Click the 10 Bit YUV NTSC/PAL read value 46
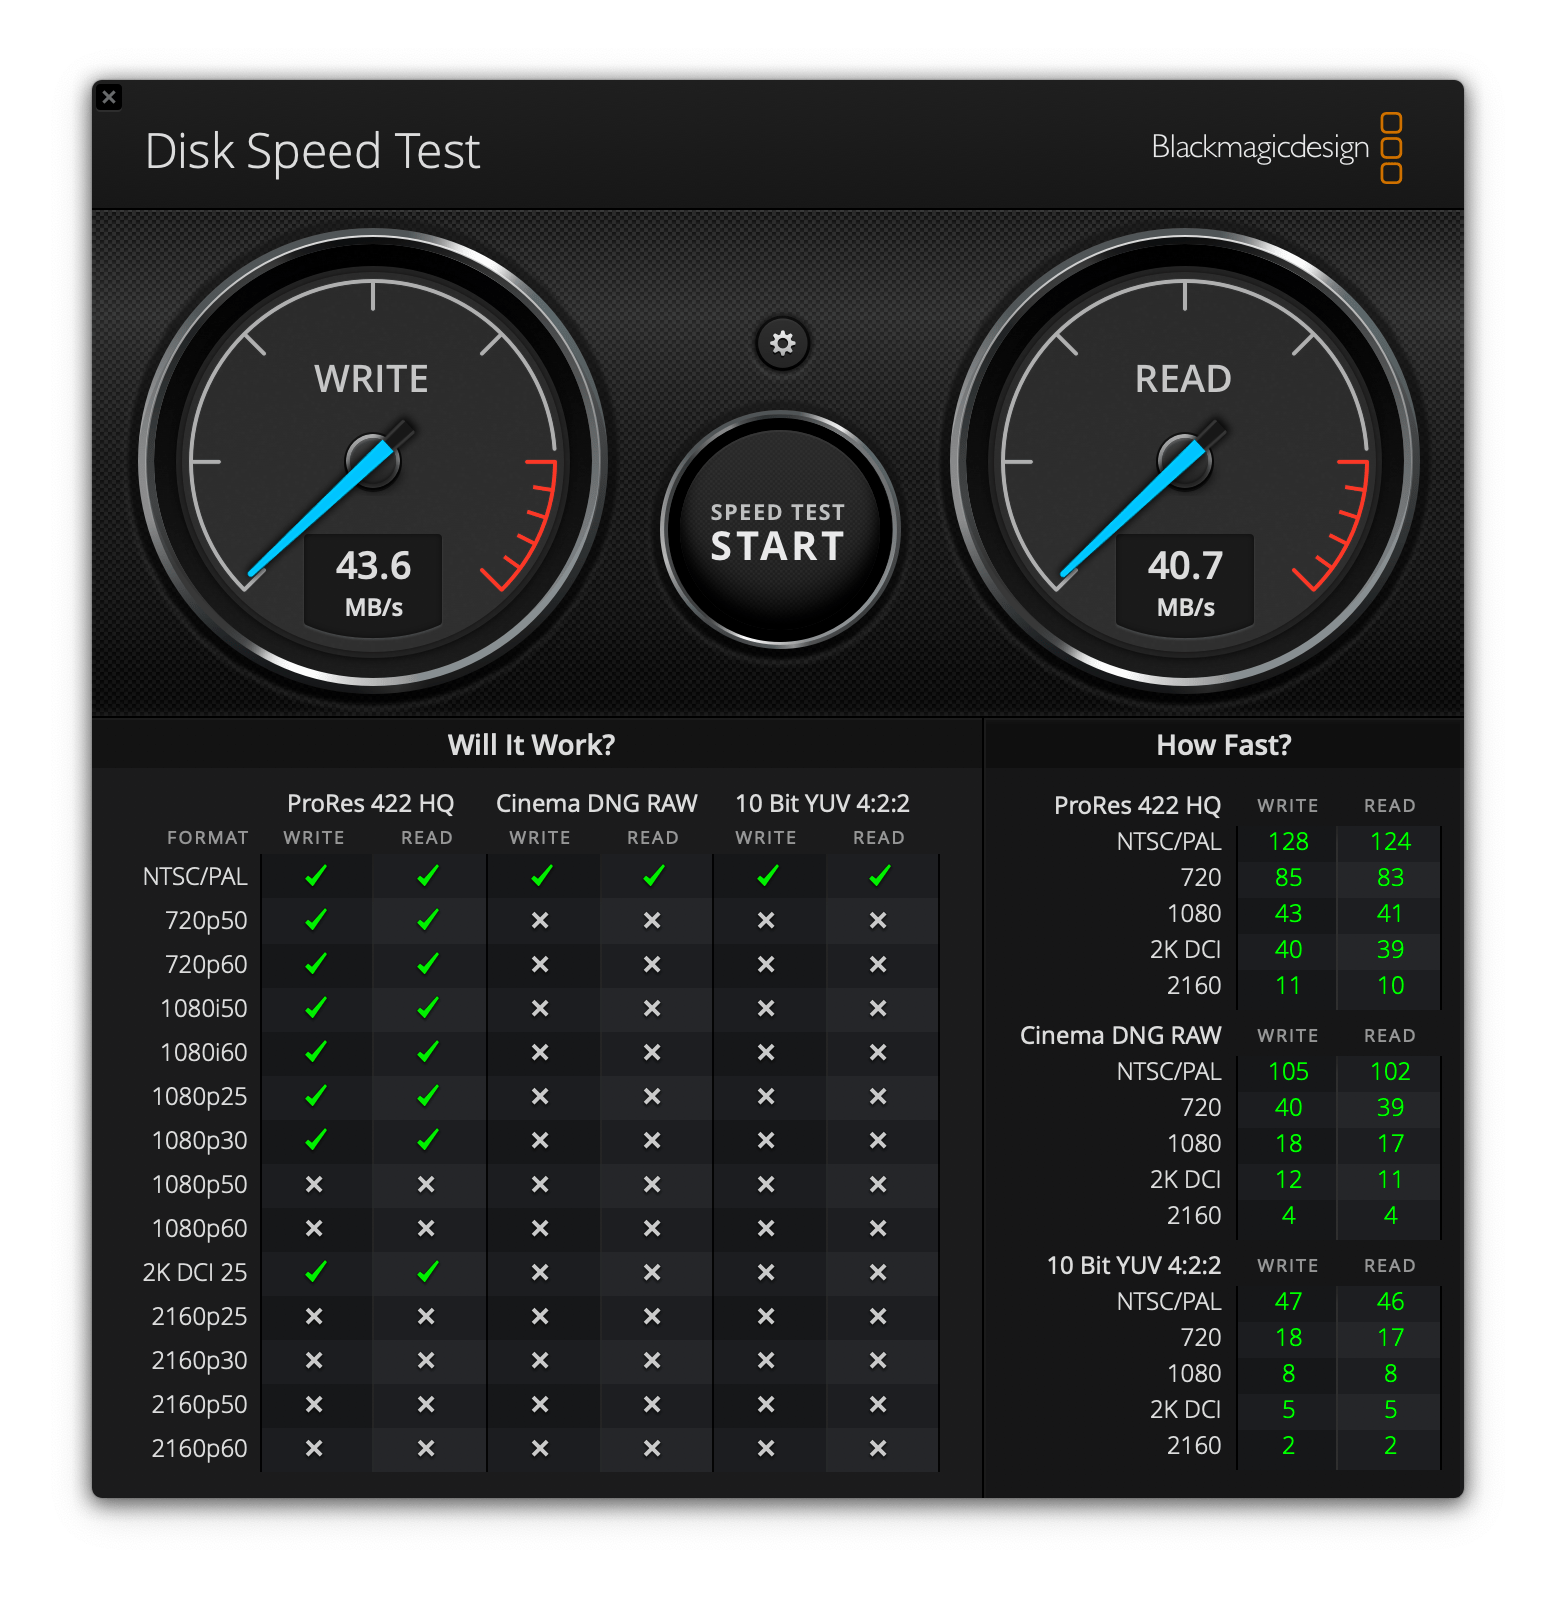Image resolution: width=1556 pixels, height=1604 pixels. coord(1390,1302)
